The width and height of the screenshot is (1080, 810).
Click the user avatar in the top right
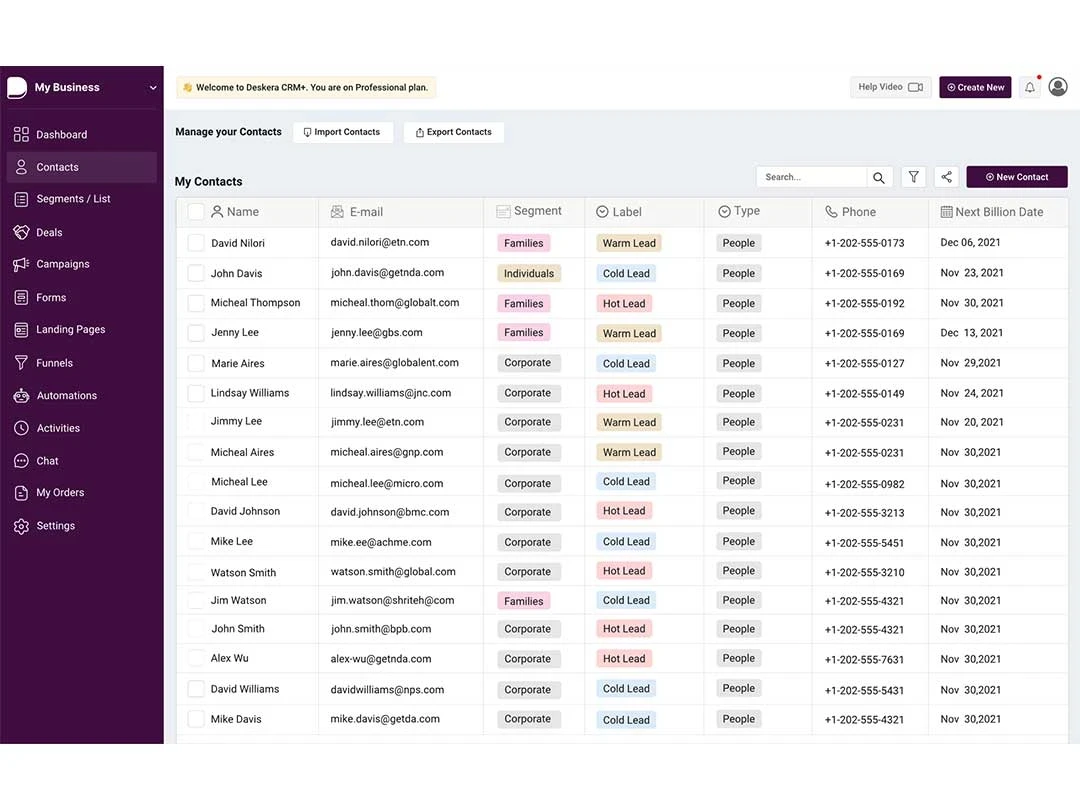click(1058, 87)
